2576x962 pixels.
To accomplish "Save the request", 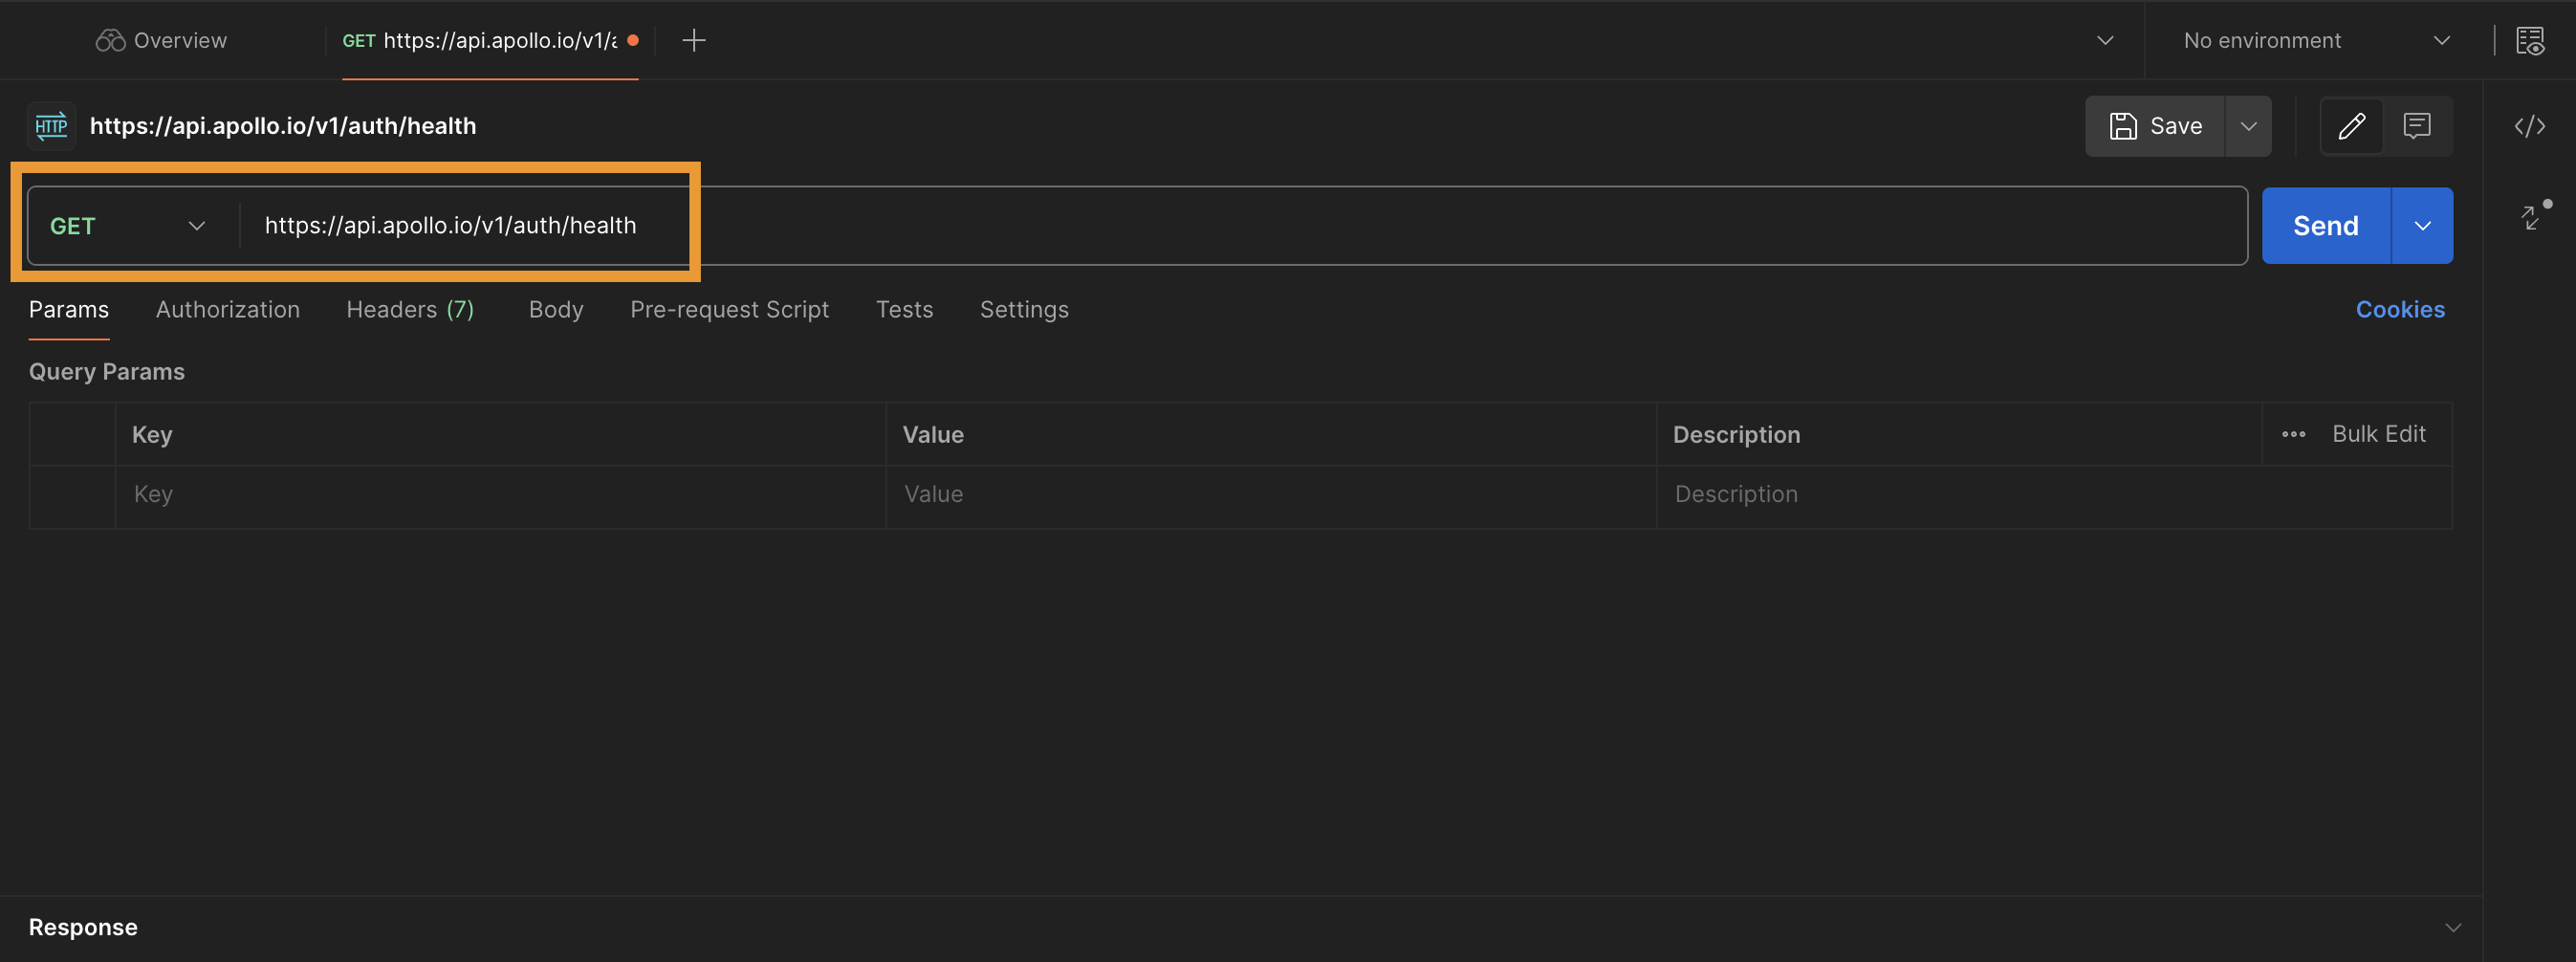I will click(x=2155, y=125).
